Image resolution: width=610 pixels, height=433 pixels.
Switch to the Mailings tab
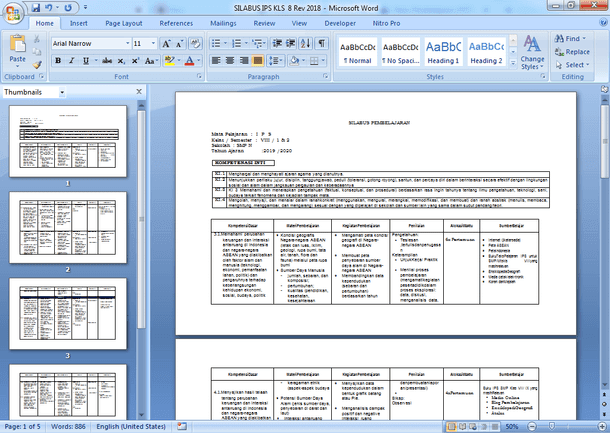coord(223,23)
